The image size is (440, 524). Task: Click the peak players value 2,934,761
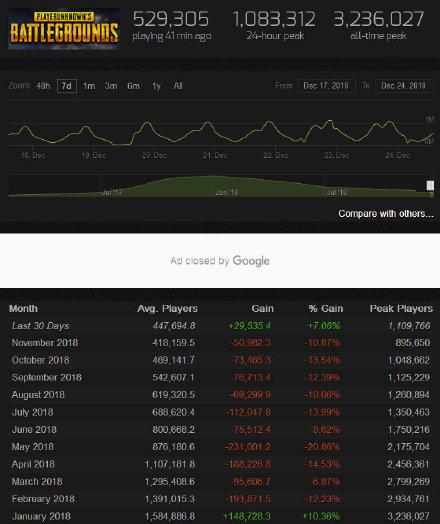pyautogui.click(x=409, y=499)
